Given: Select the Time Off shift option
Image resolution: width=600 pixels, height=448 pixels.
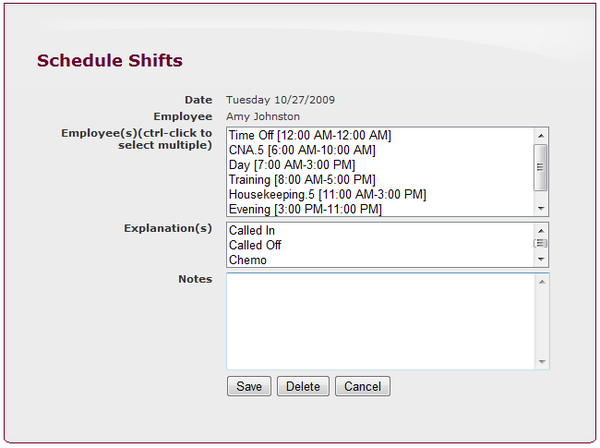Looking at the screenshot, I should pos(309,135).
